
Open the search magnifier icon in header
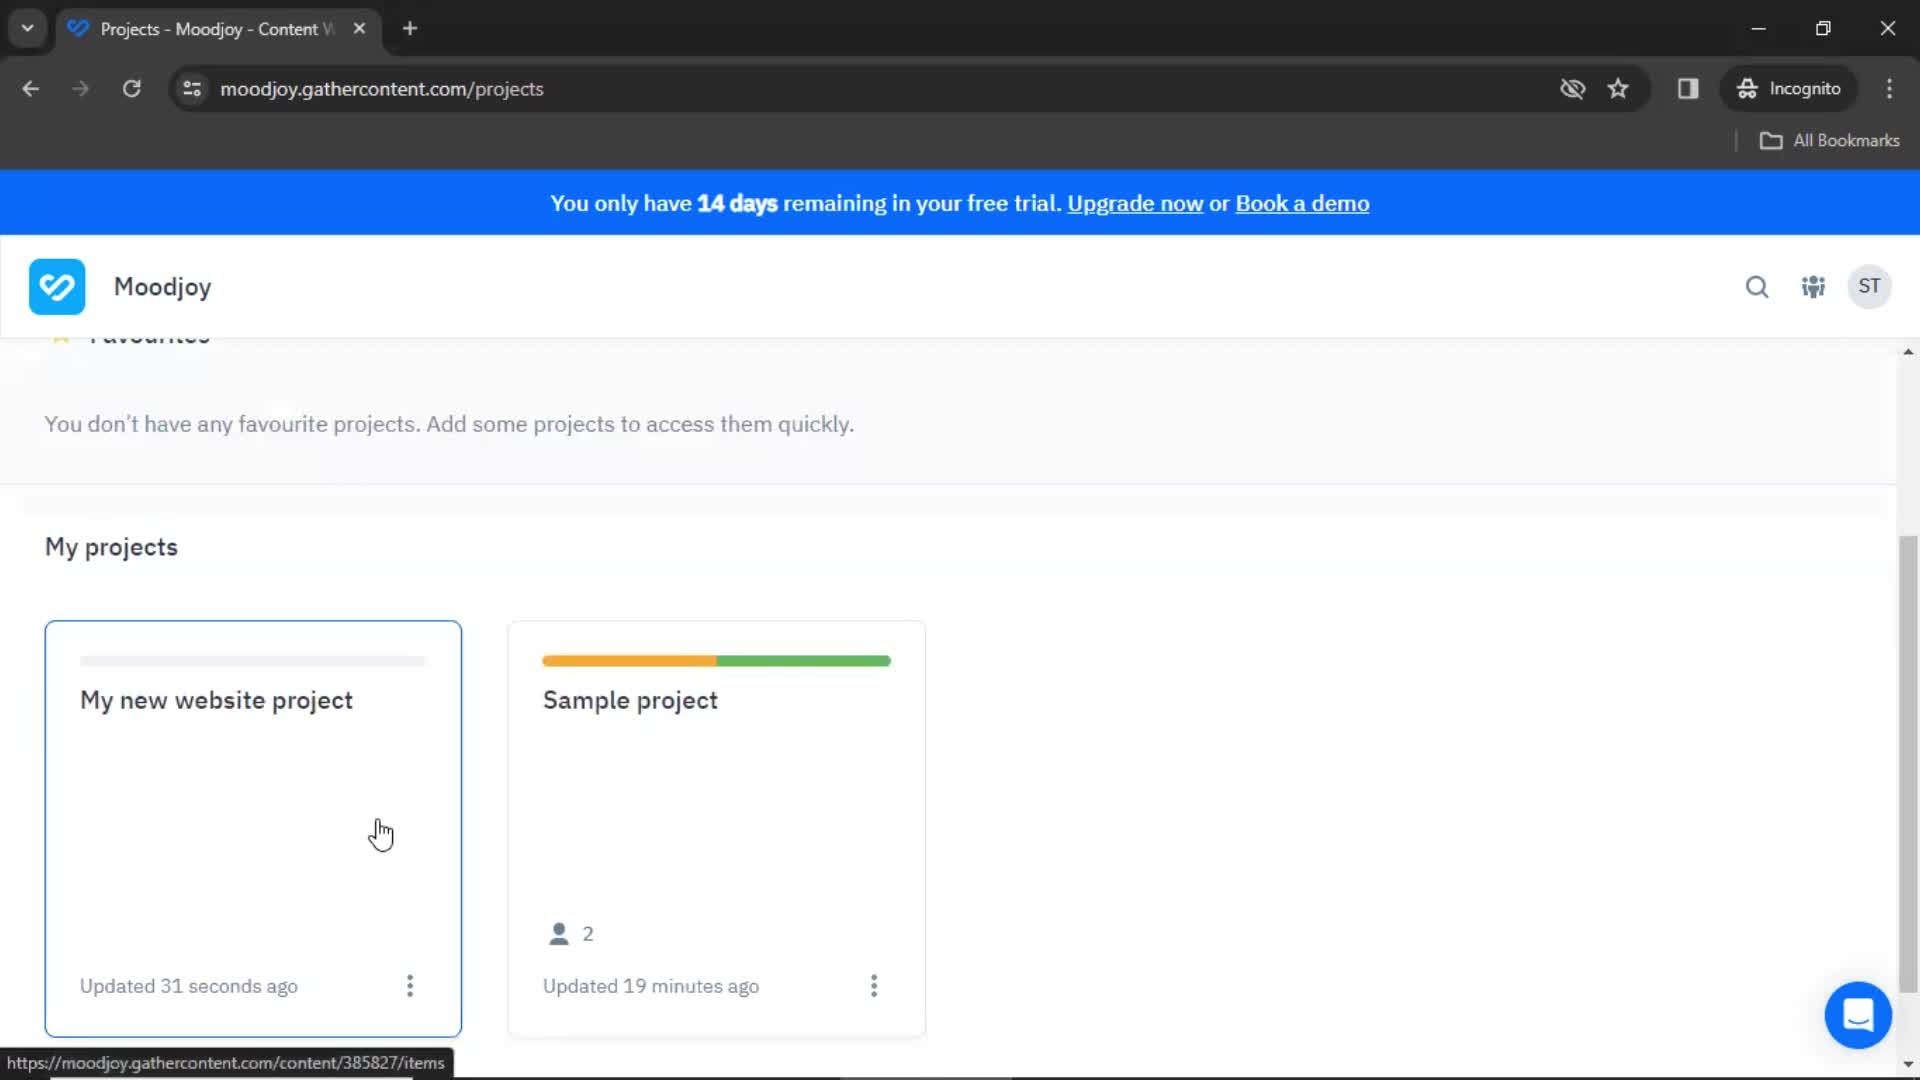point(1757,287)
